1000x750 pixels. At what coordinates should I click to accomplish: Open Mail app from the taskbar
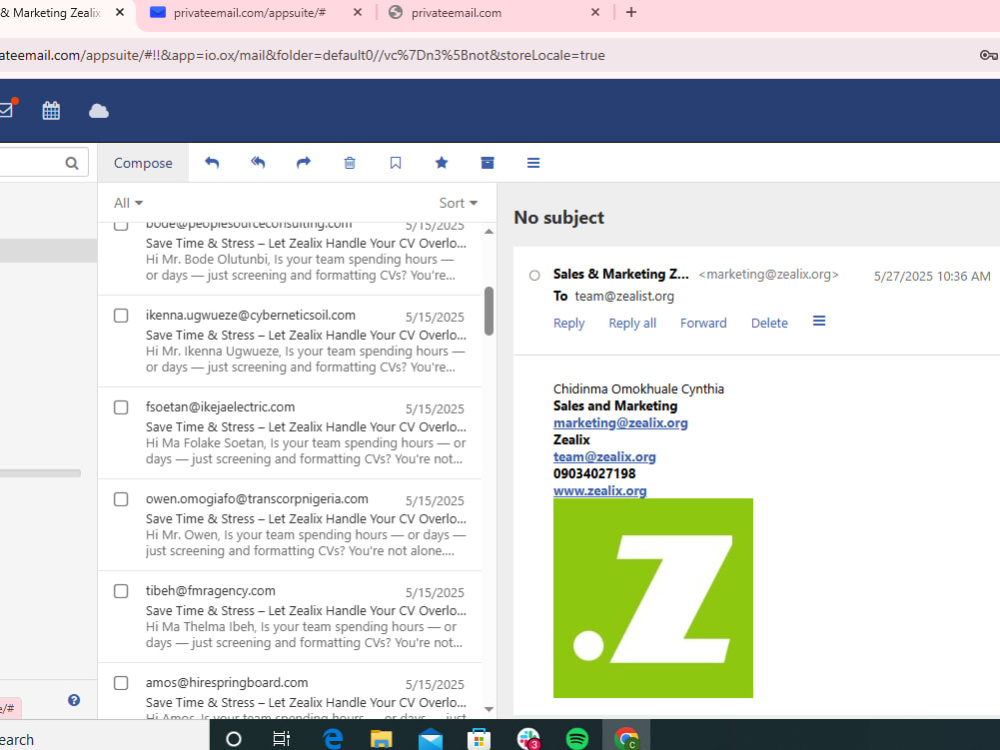tap(430, 739)
